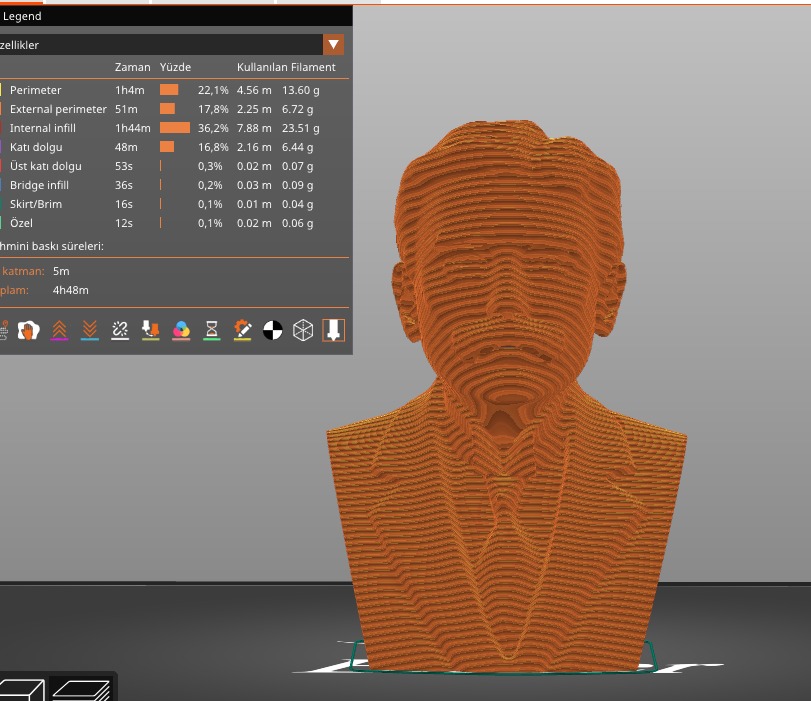Screen dimensions: 811x701
Task: Toggle shells wireframe cube icon
Action: point(303,330)
